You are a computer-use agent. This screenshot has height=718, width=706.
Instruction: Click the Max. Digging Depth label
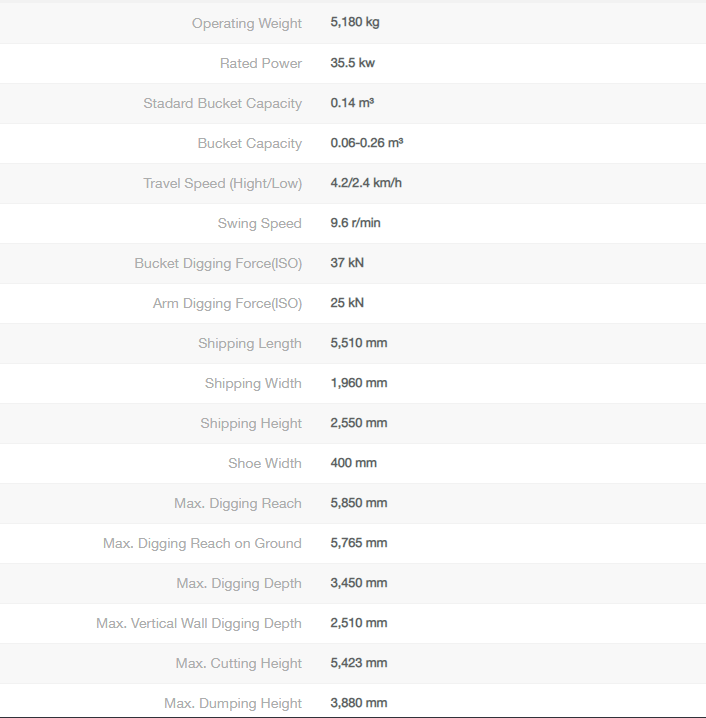pos(239,583)
